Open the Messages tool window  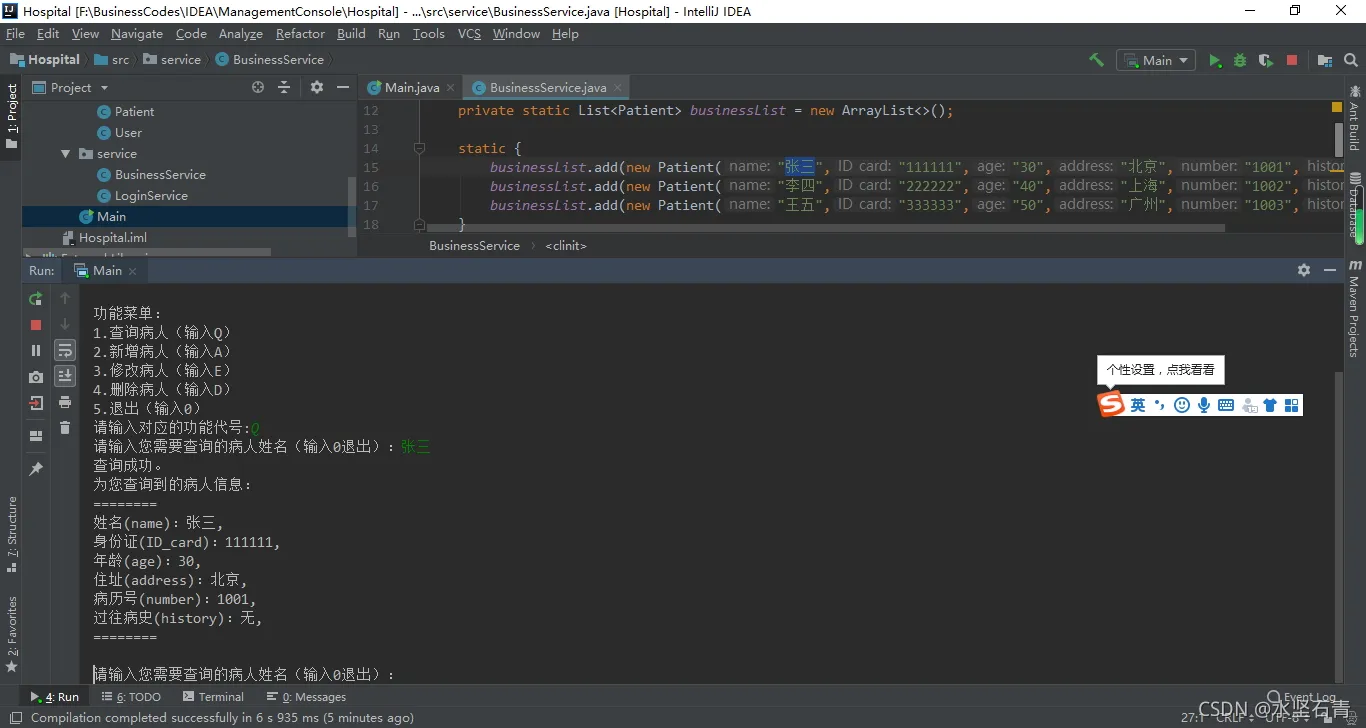pyautogui.click(x=306, y=697)
